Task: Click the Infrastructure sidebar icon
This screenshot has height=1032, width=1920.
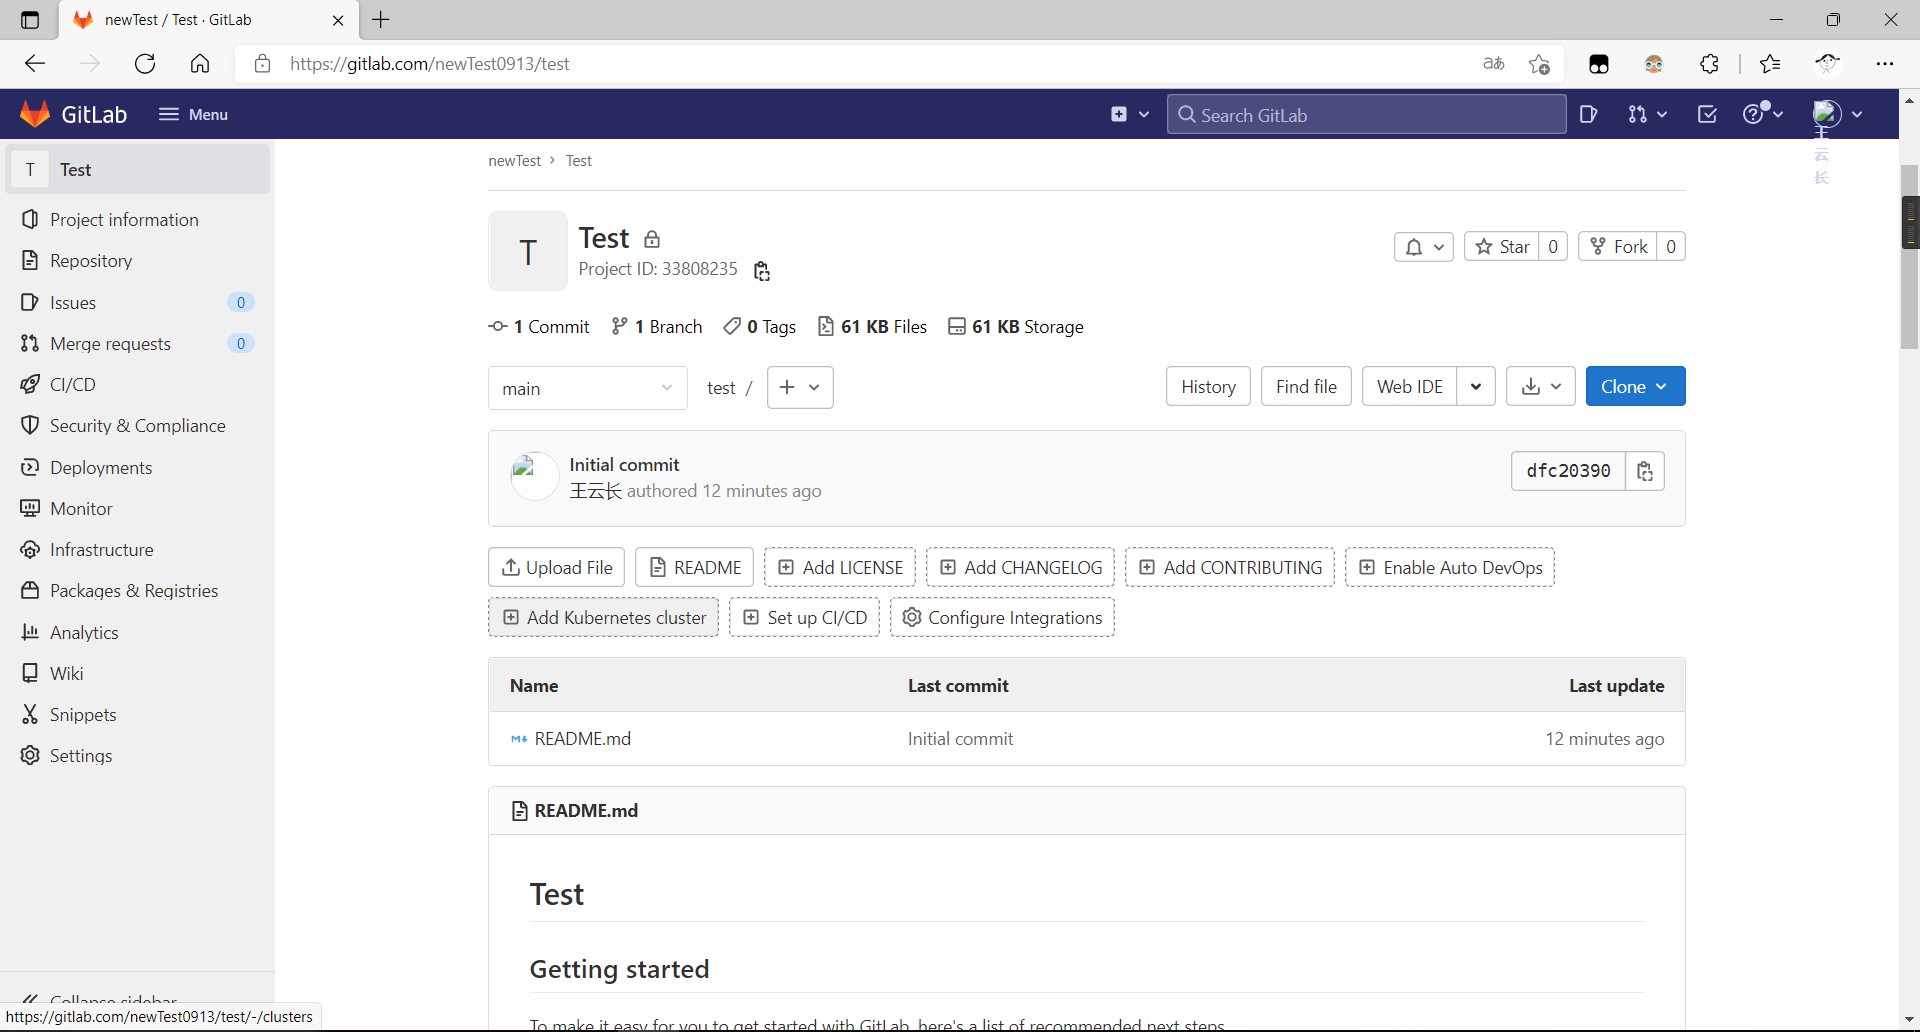Action: [x=30, y=550]
